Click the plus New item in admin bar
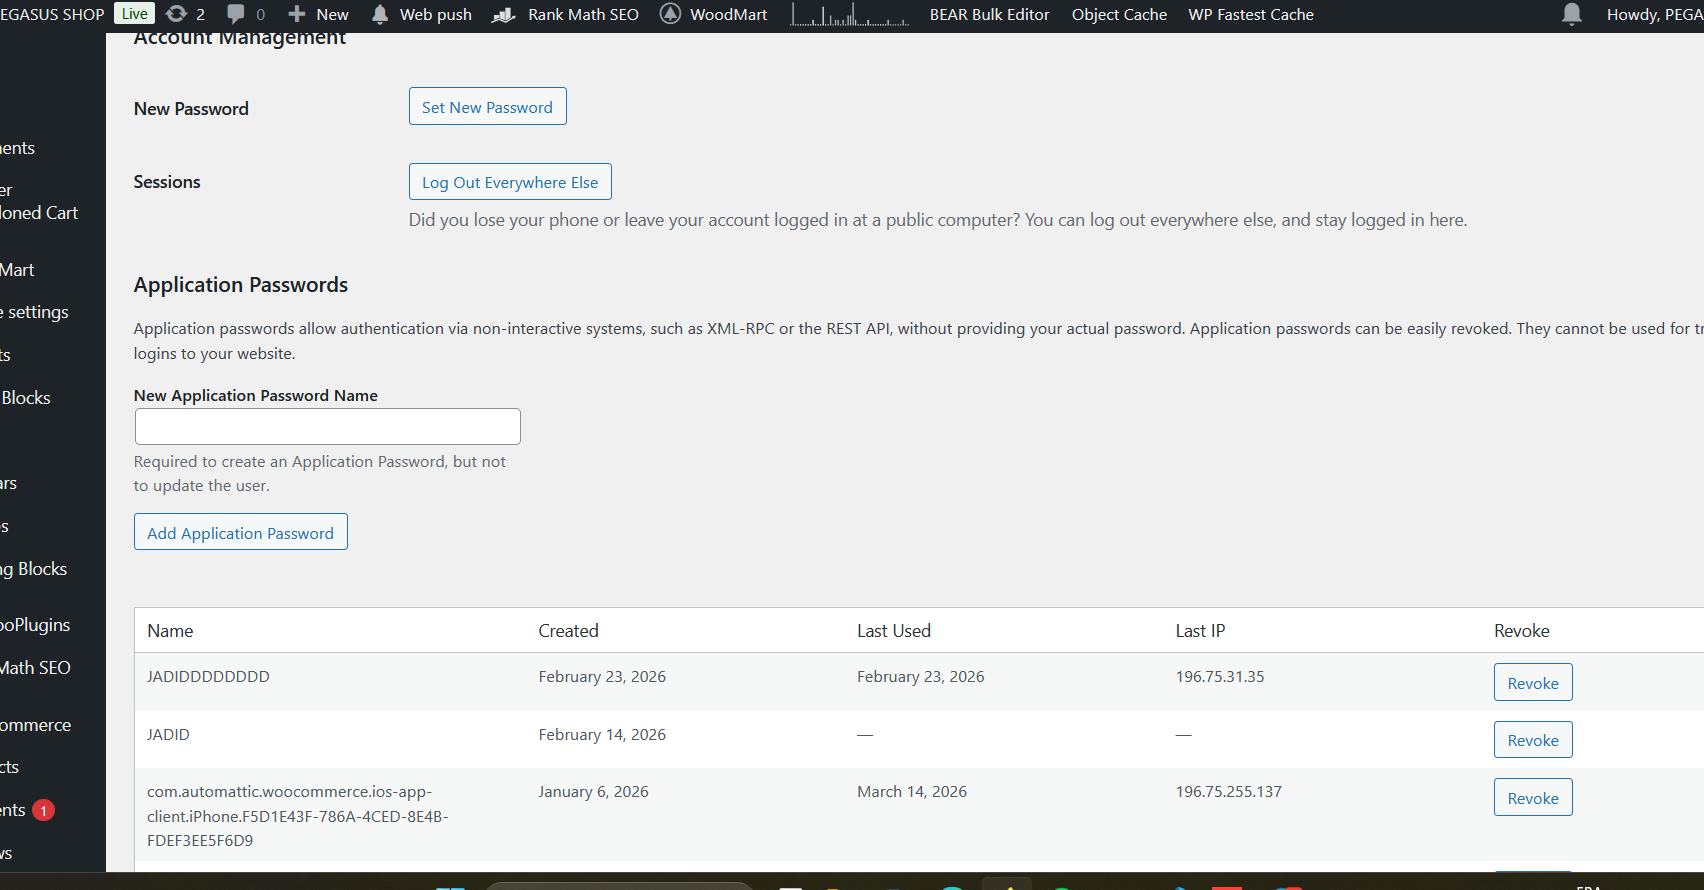 [x=318, y=14]
